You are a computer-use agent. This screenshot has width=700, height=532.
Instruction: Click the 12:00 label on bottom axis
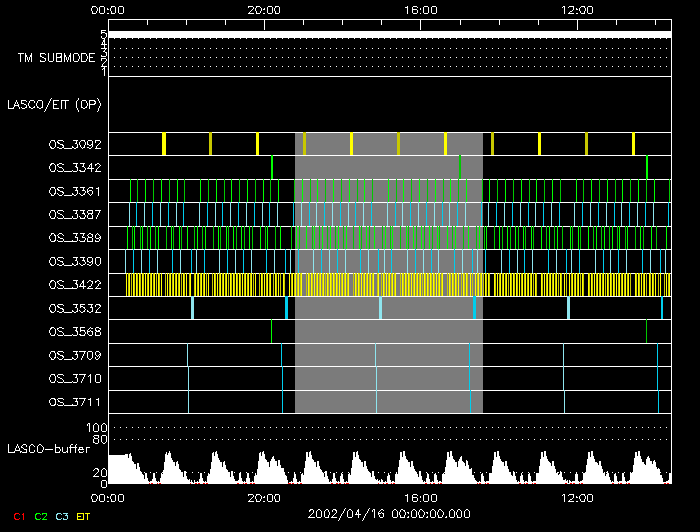point(577,497)
